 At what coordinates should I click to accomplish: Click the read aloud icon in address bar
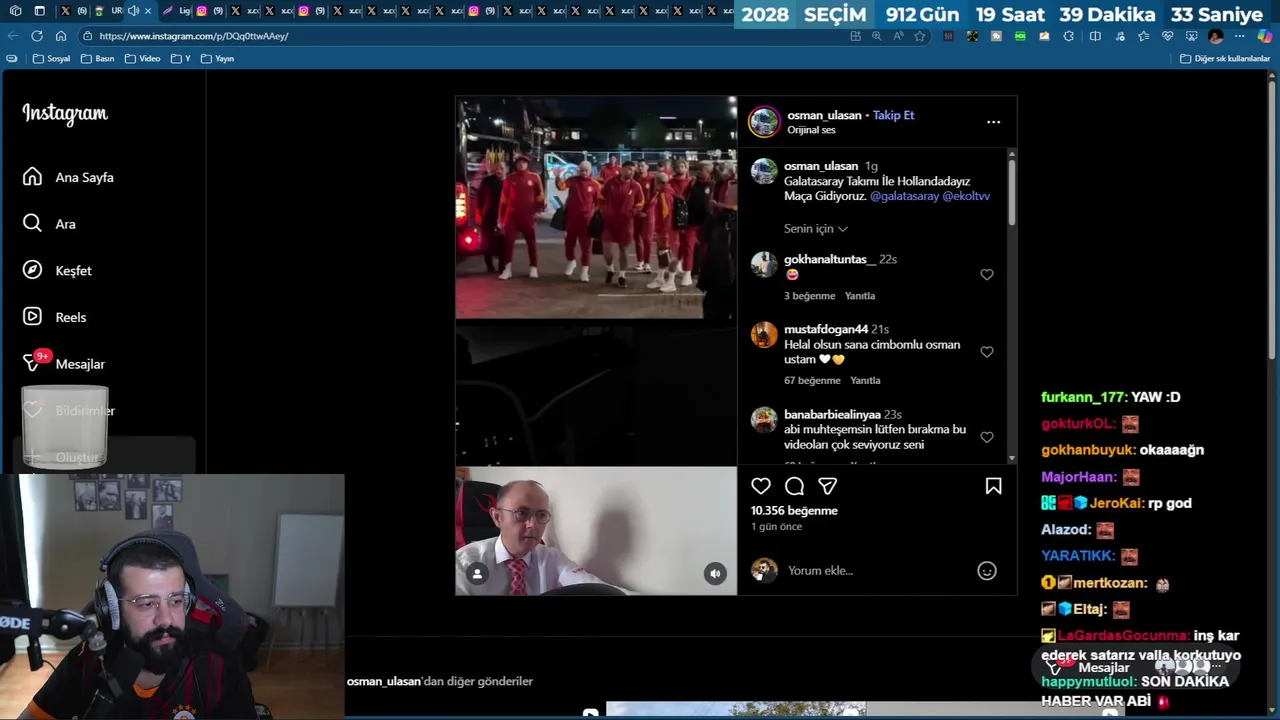[898, 36]
